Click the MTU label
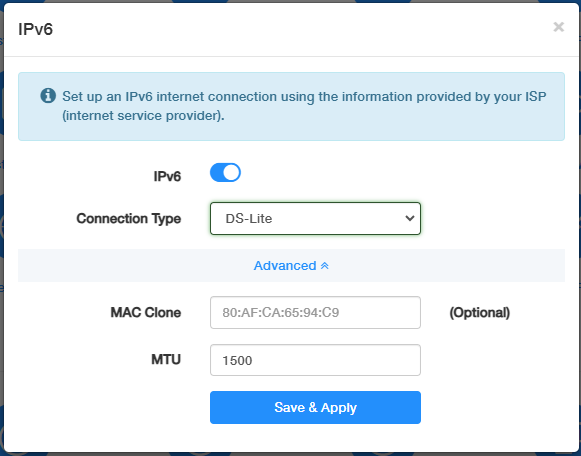This screenshot has width=581, height=456. 166,360
